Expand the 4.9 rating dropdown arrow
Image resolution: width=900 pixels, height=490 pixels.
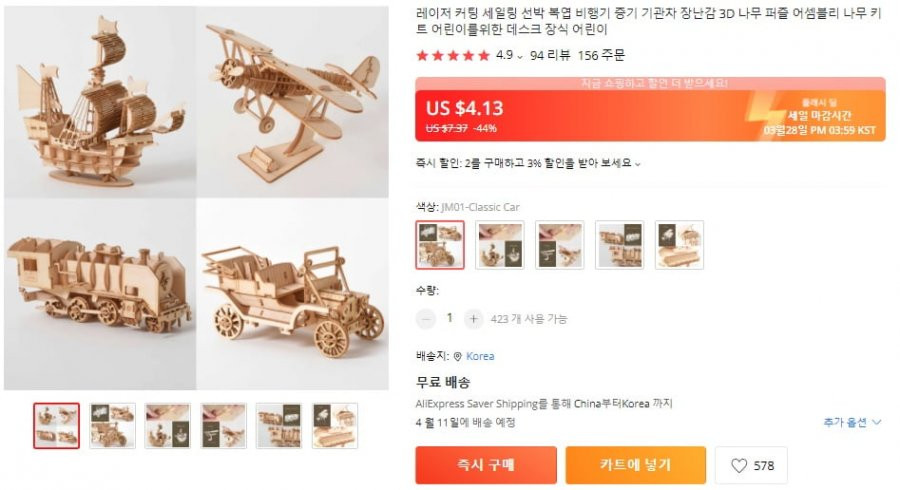click(x=520, y=57)
